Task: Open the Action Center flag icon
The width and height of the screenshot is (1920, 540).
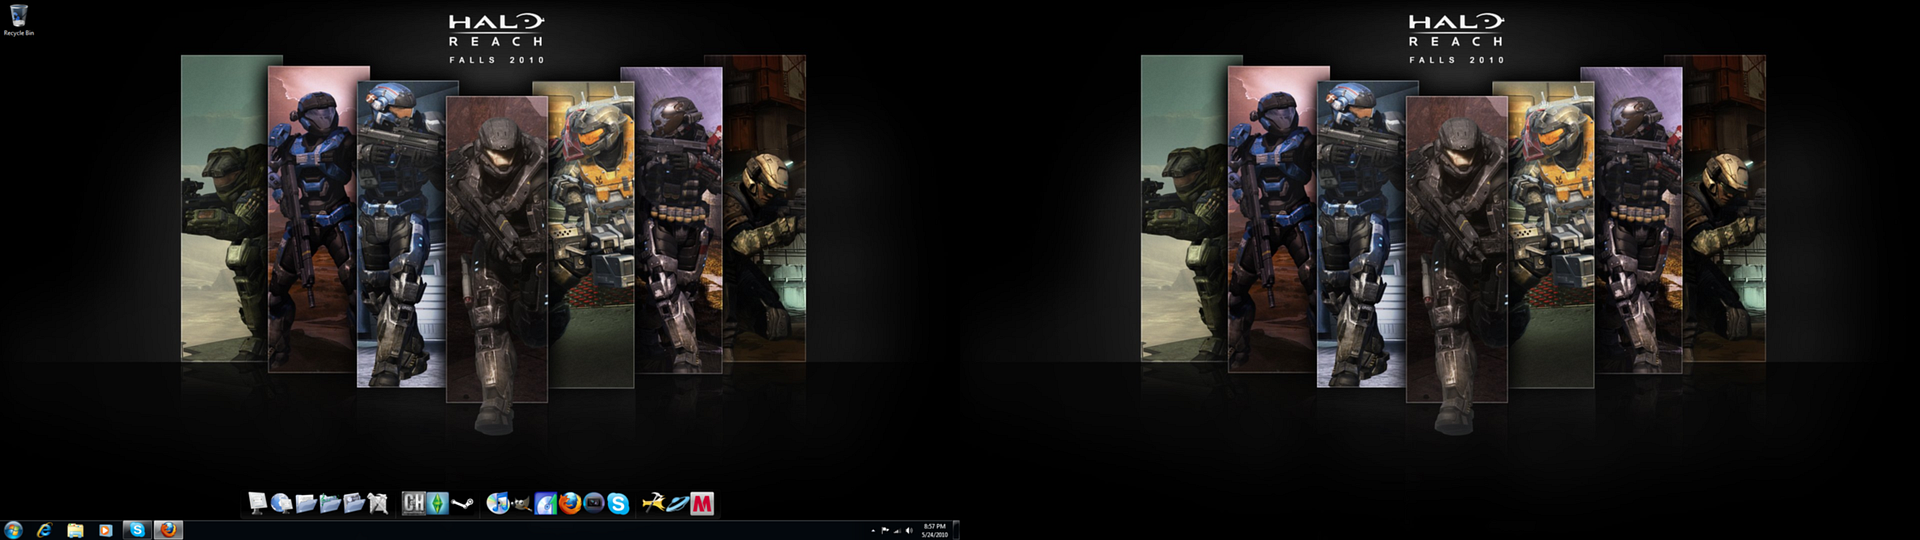Action: click(x=885, y=531)
